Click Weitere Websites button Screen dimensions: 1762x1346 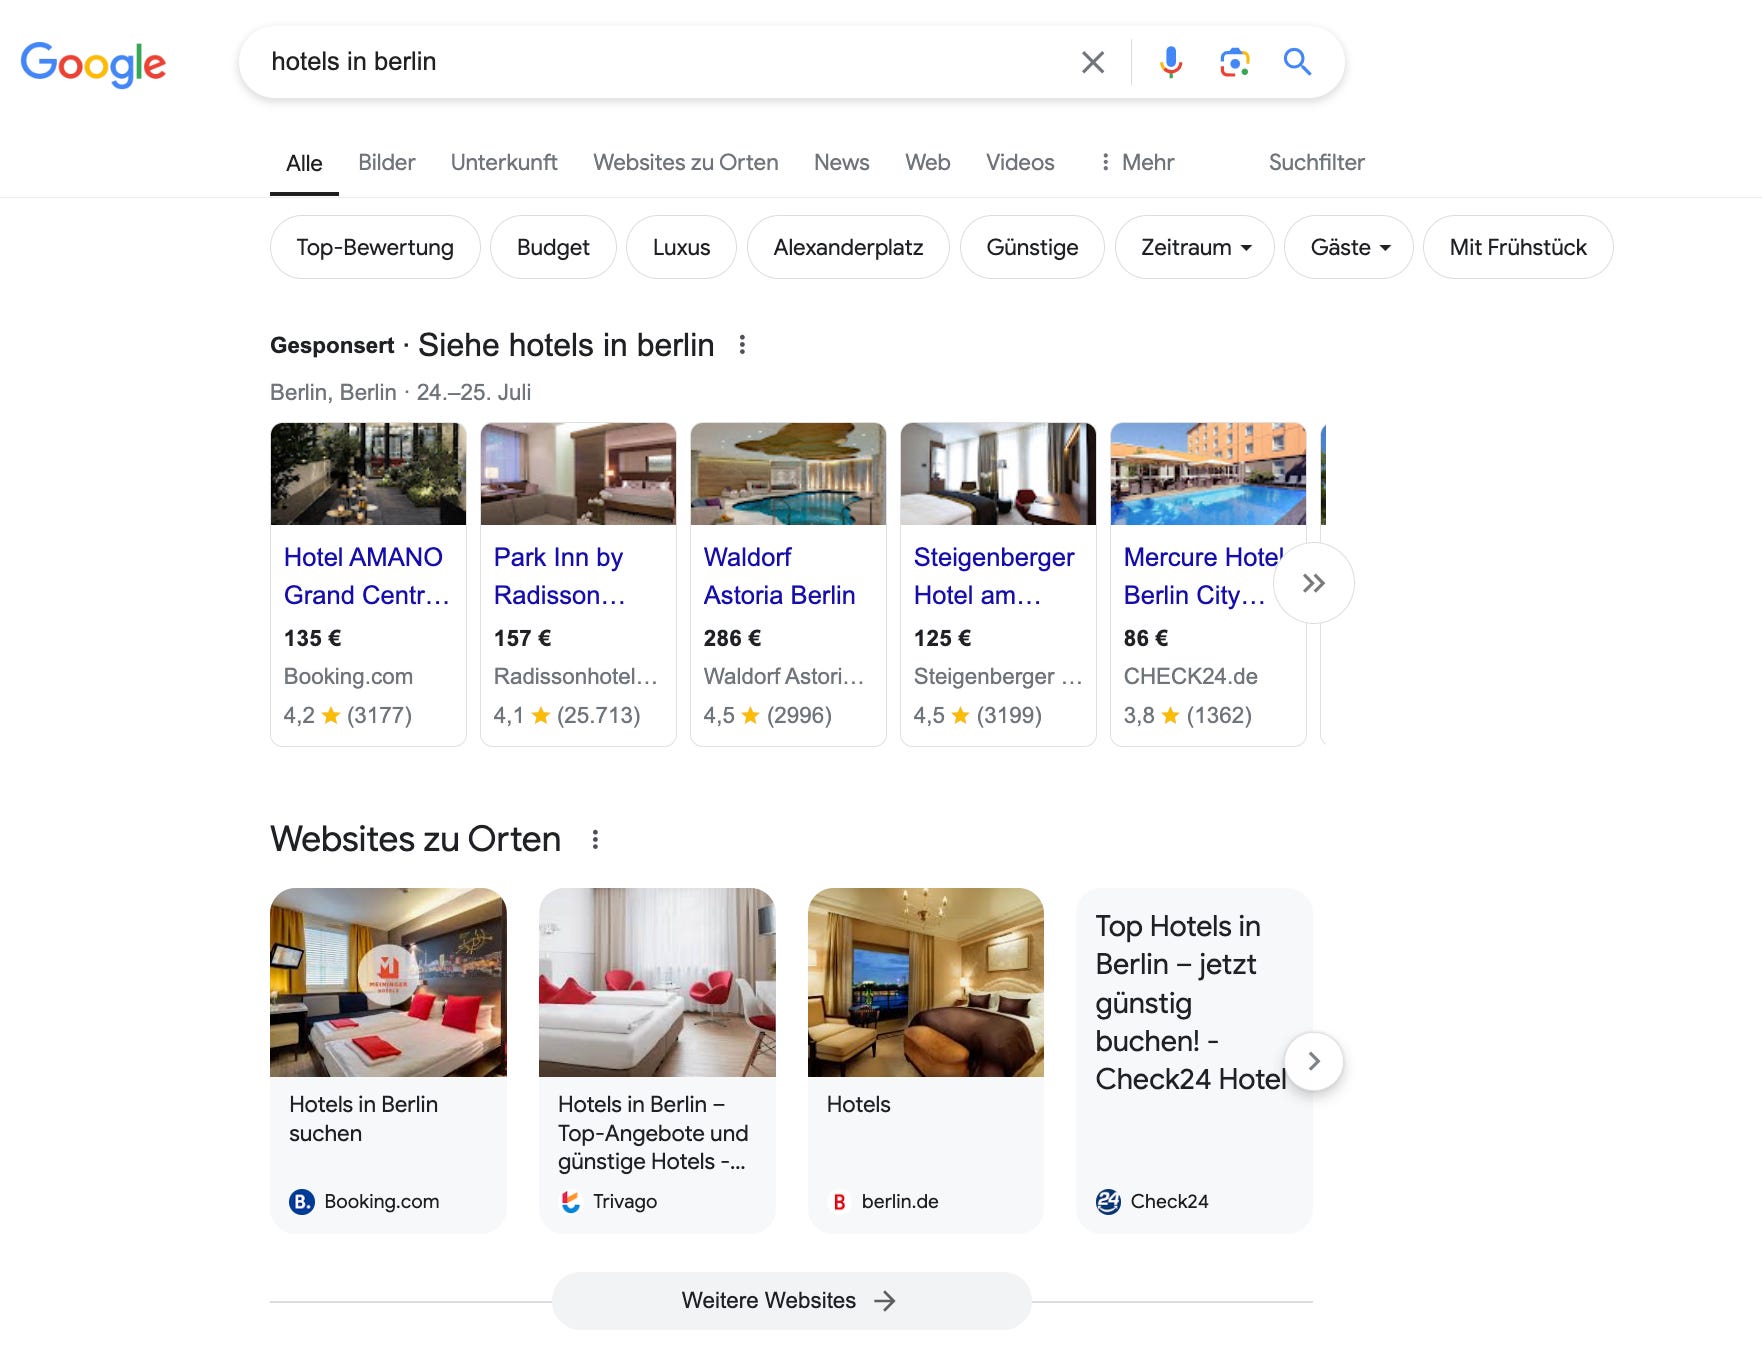coord(791,1300)
